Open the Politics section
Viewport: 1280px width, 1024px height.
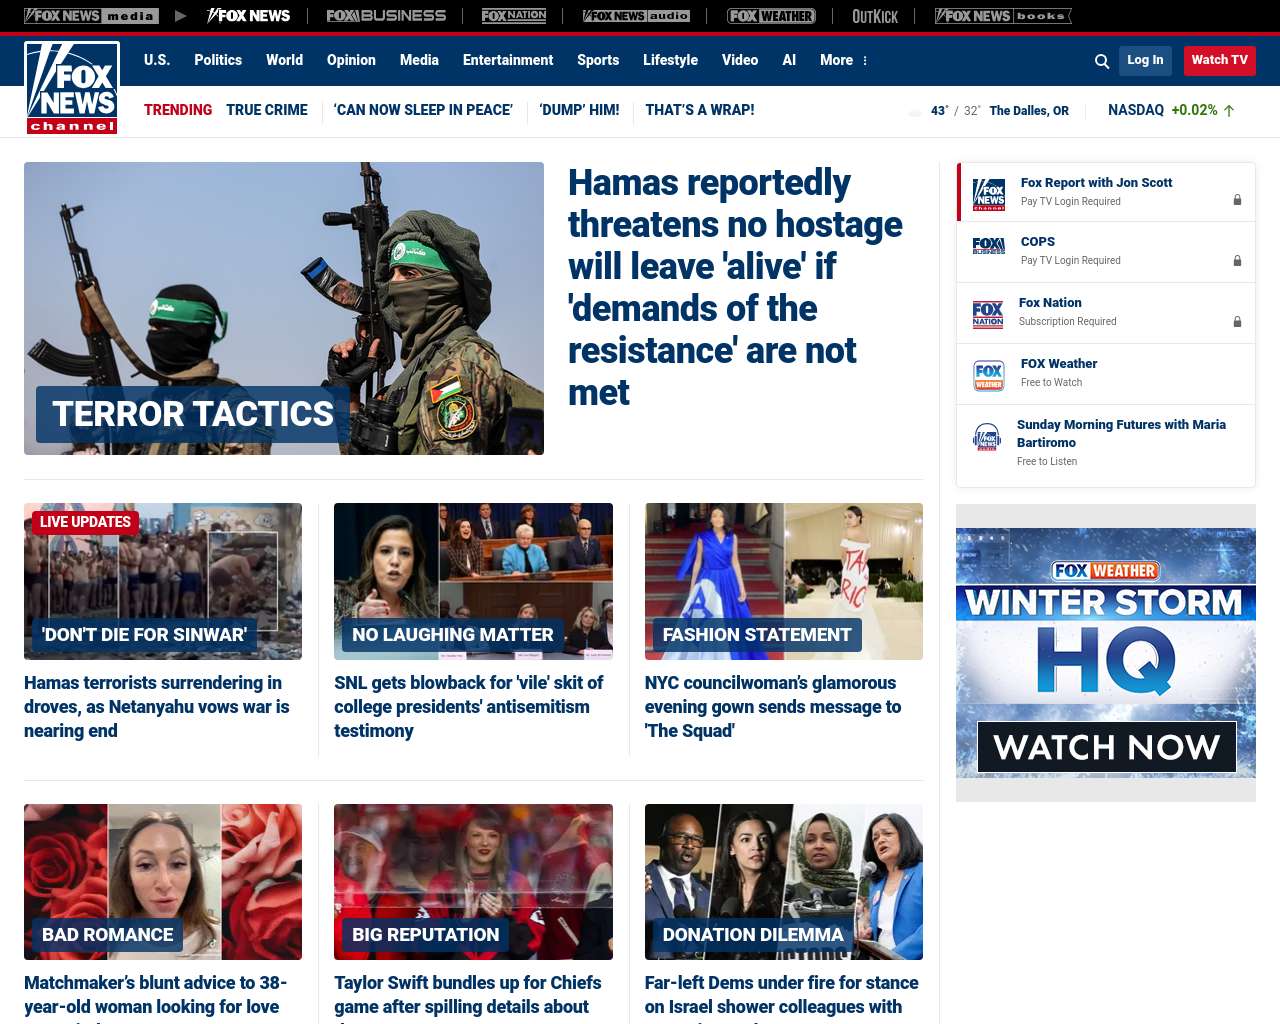218,60
